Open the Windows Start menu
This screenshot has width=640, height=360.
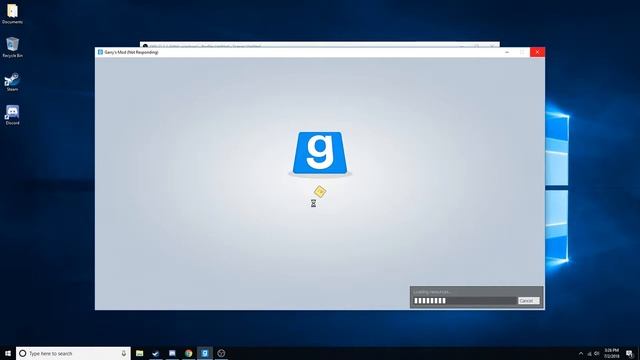(x=8, y=353)
